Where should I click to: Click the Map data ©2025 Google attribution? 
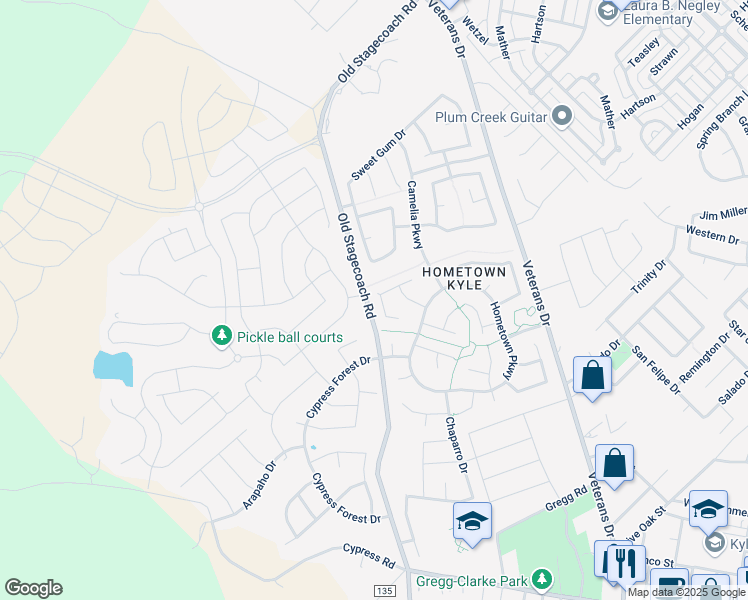(x=686, y=593)
